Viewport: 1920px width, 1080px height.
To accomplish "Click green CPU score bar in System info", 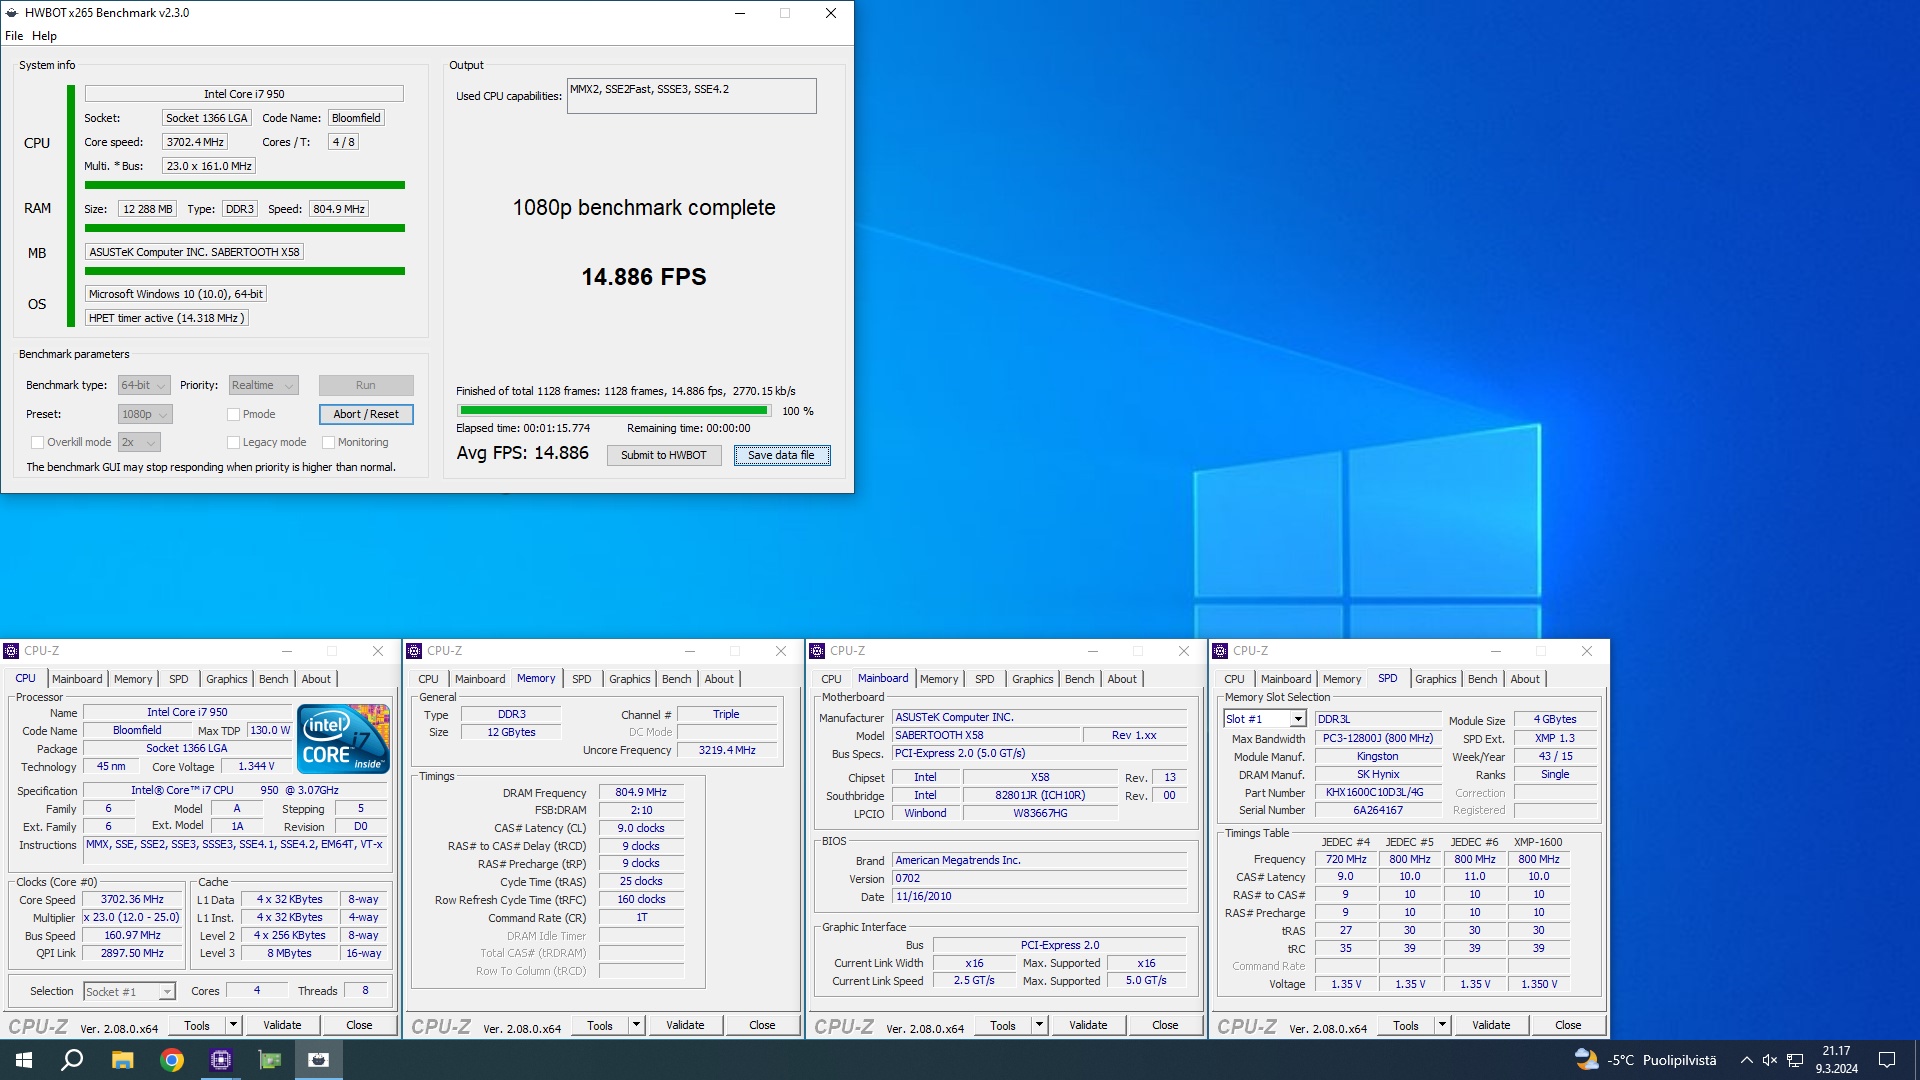I will pyautogui.click(x=245, y=185).
